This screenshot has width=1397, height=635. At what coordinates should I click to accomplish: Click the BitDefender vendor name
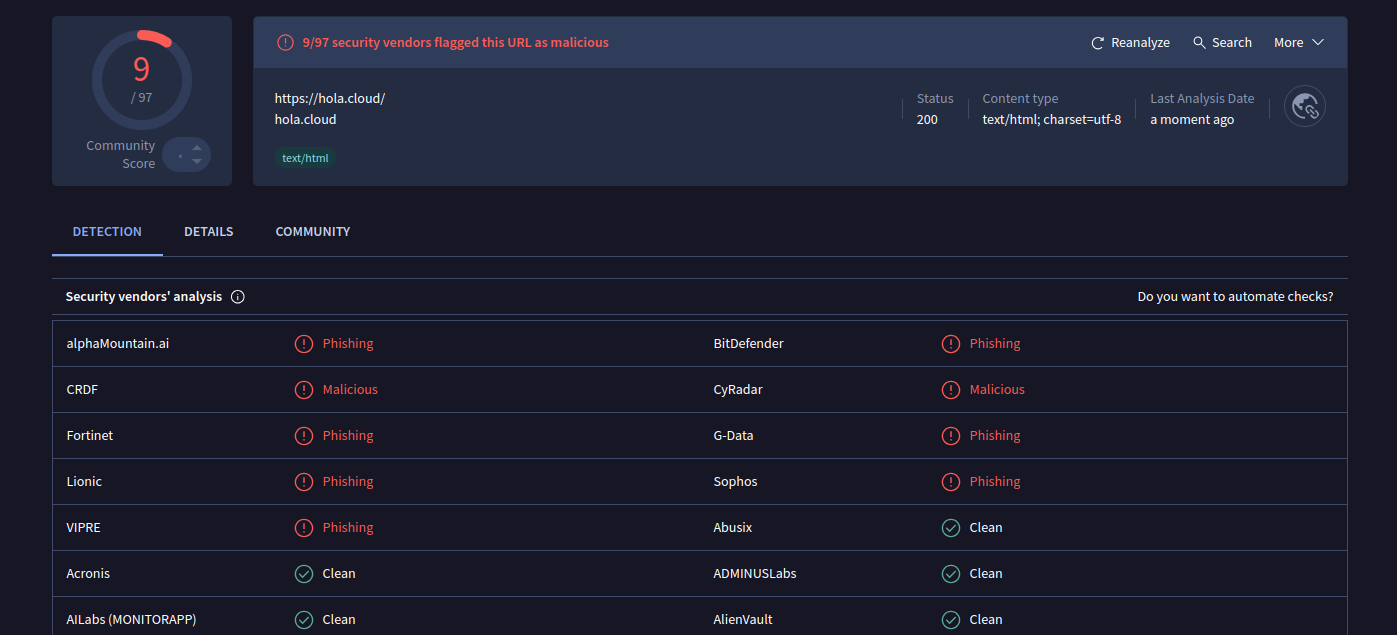[x=749, y=343]
